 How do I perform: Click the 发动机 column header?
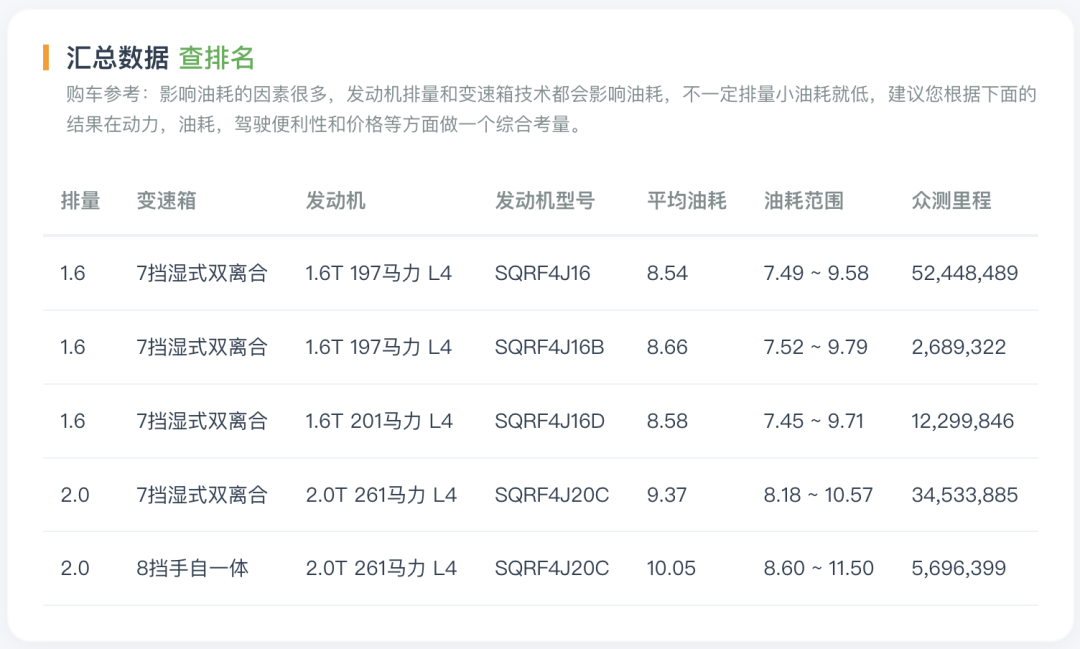pyautogui.click(x=335, y=200)
